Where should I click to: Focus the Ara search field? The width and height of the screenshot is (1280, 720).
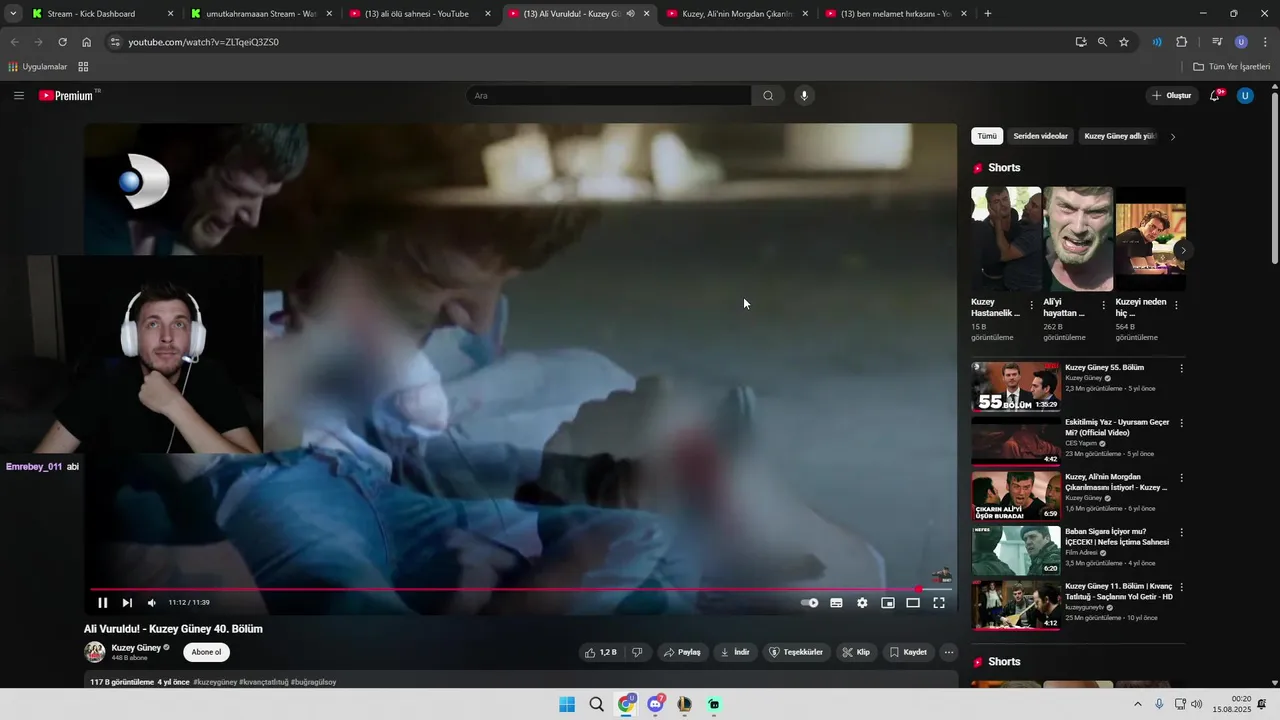[x=608, y=96]
